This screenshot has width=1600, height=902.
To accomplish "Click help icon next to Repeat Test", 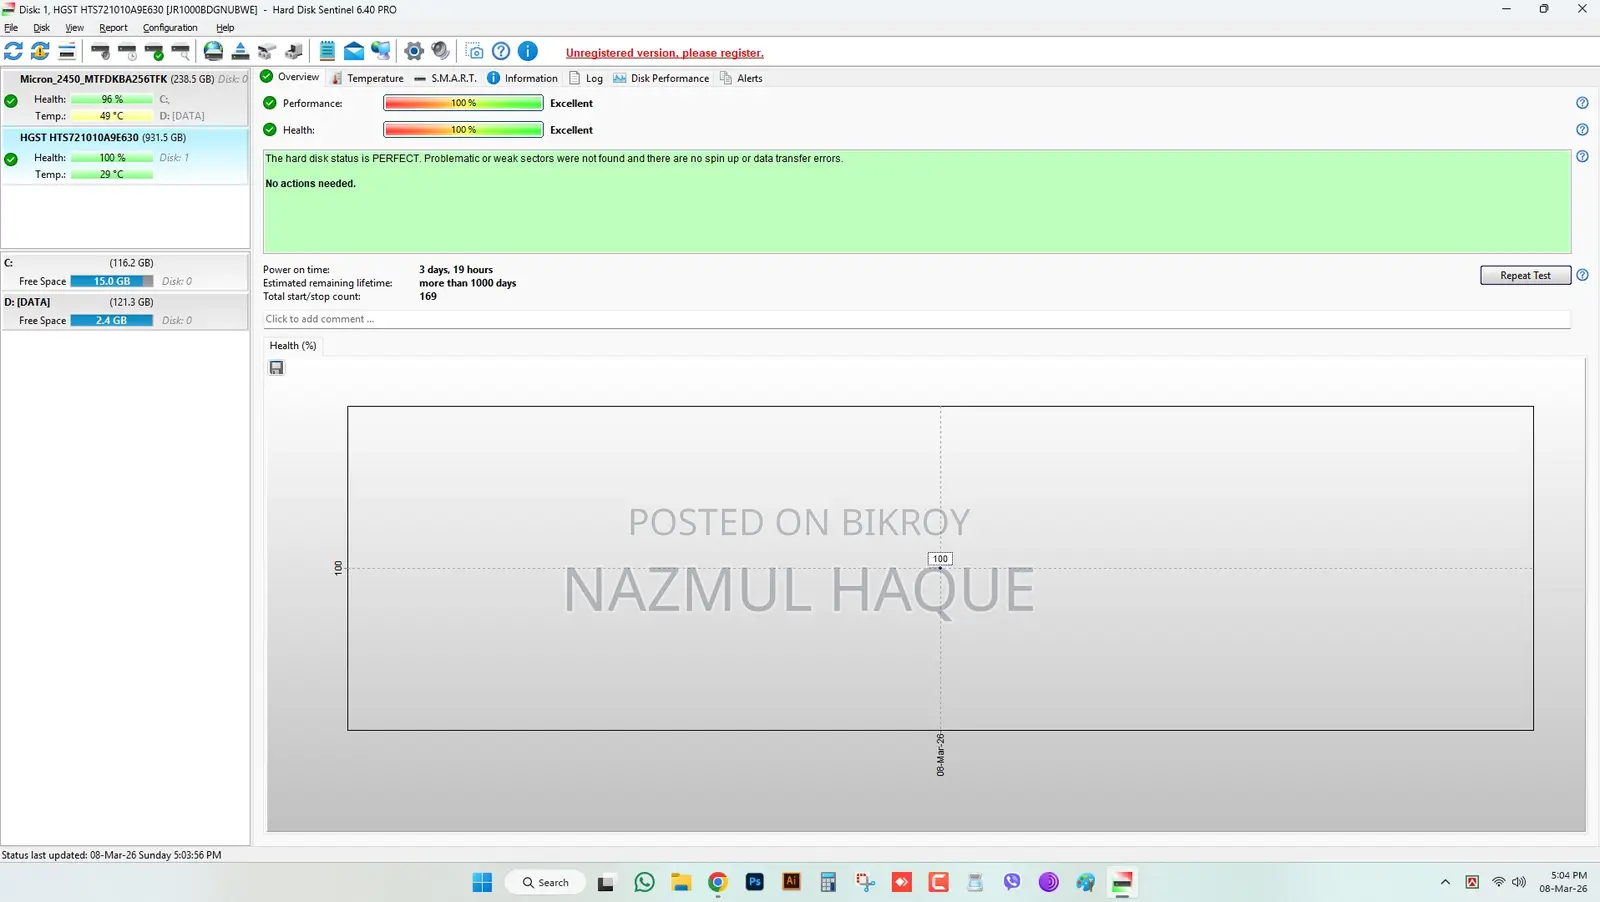I will (x=1582, y=275).
